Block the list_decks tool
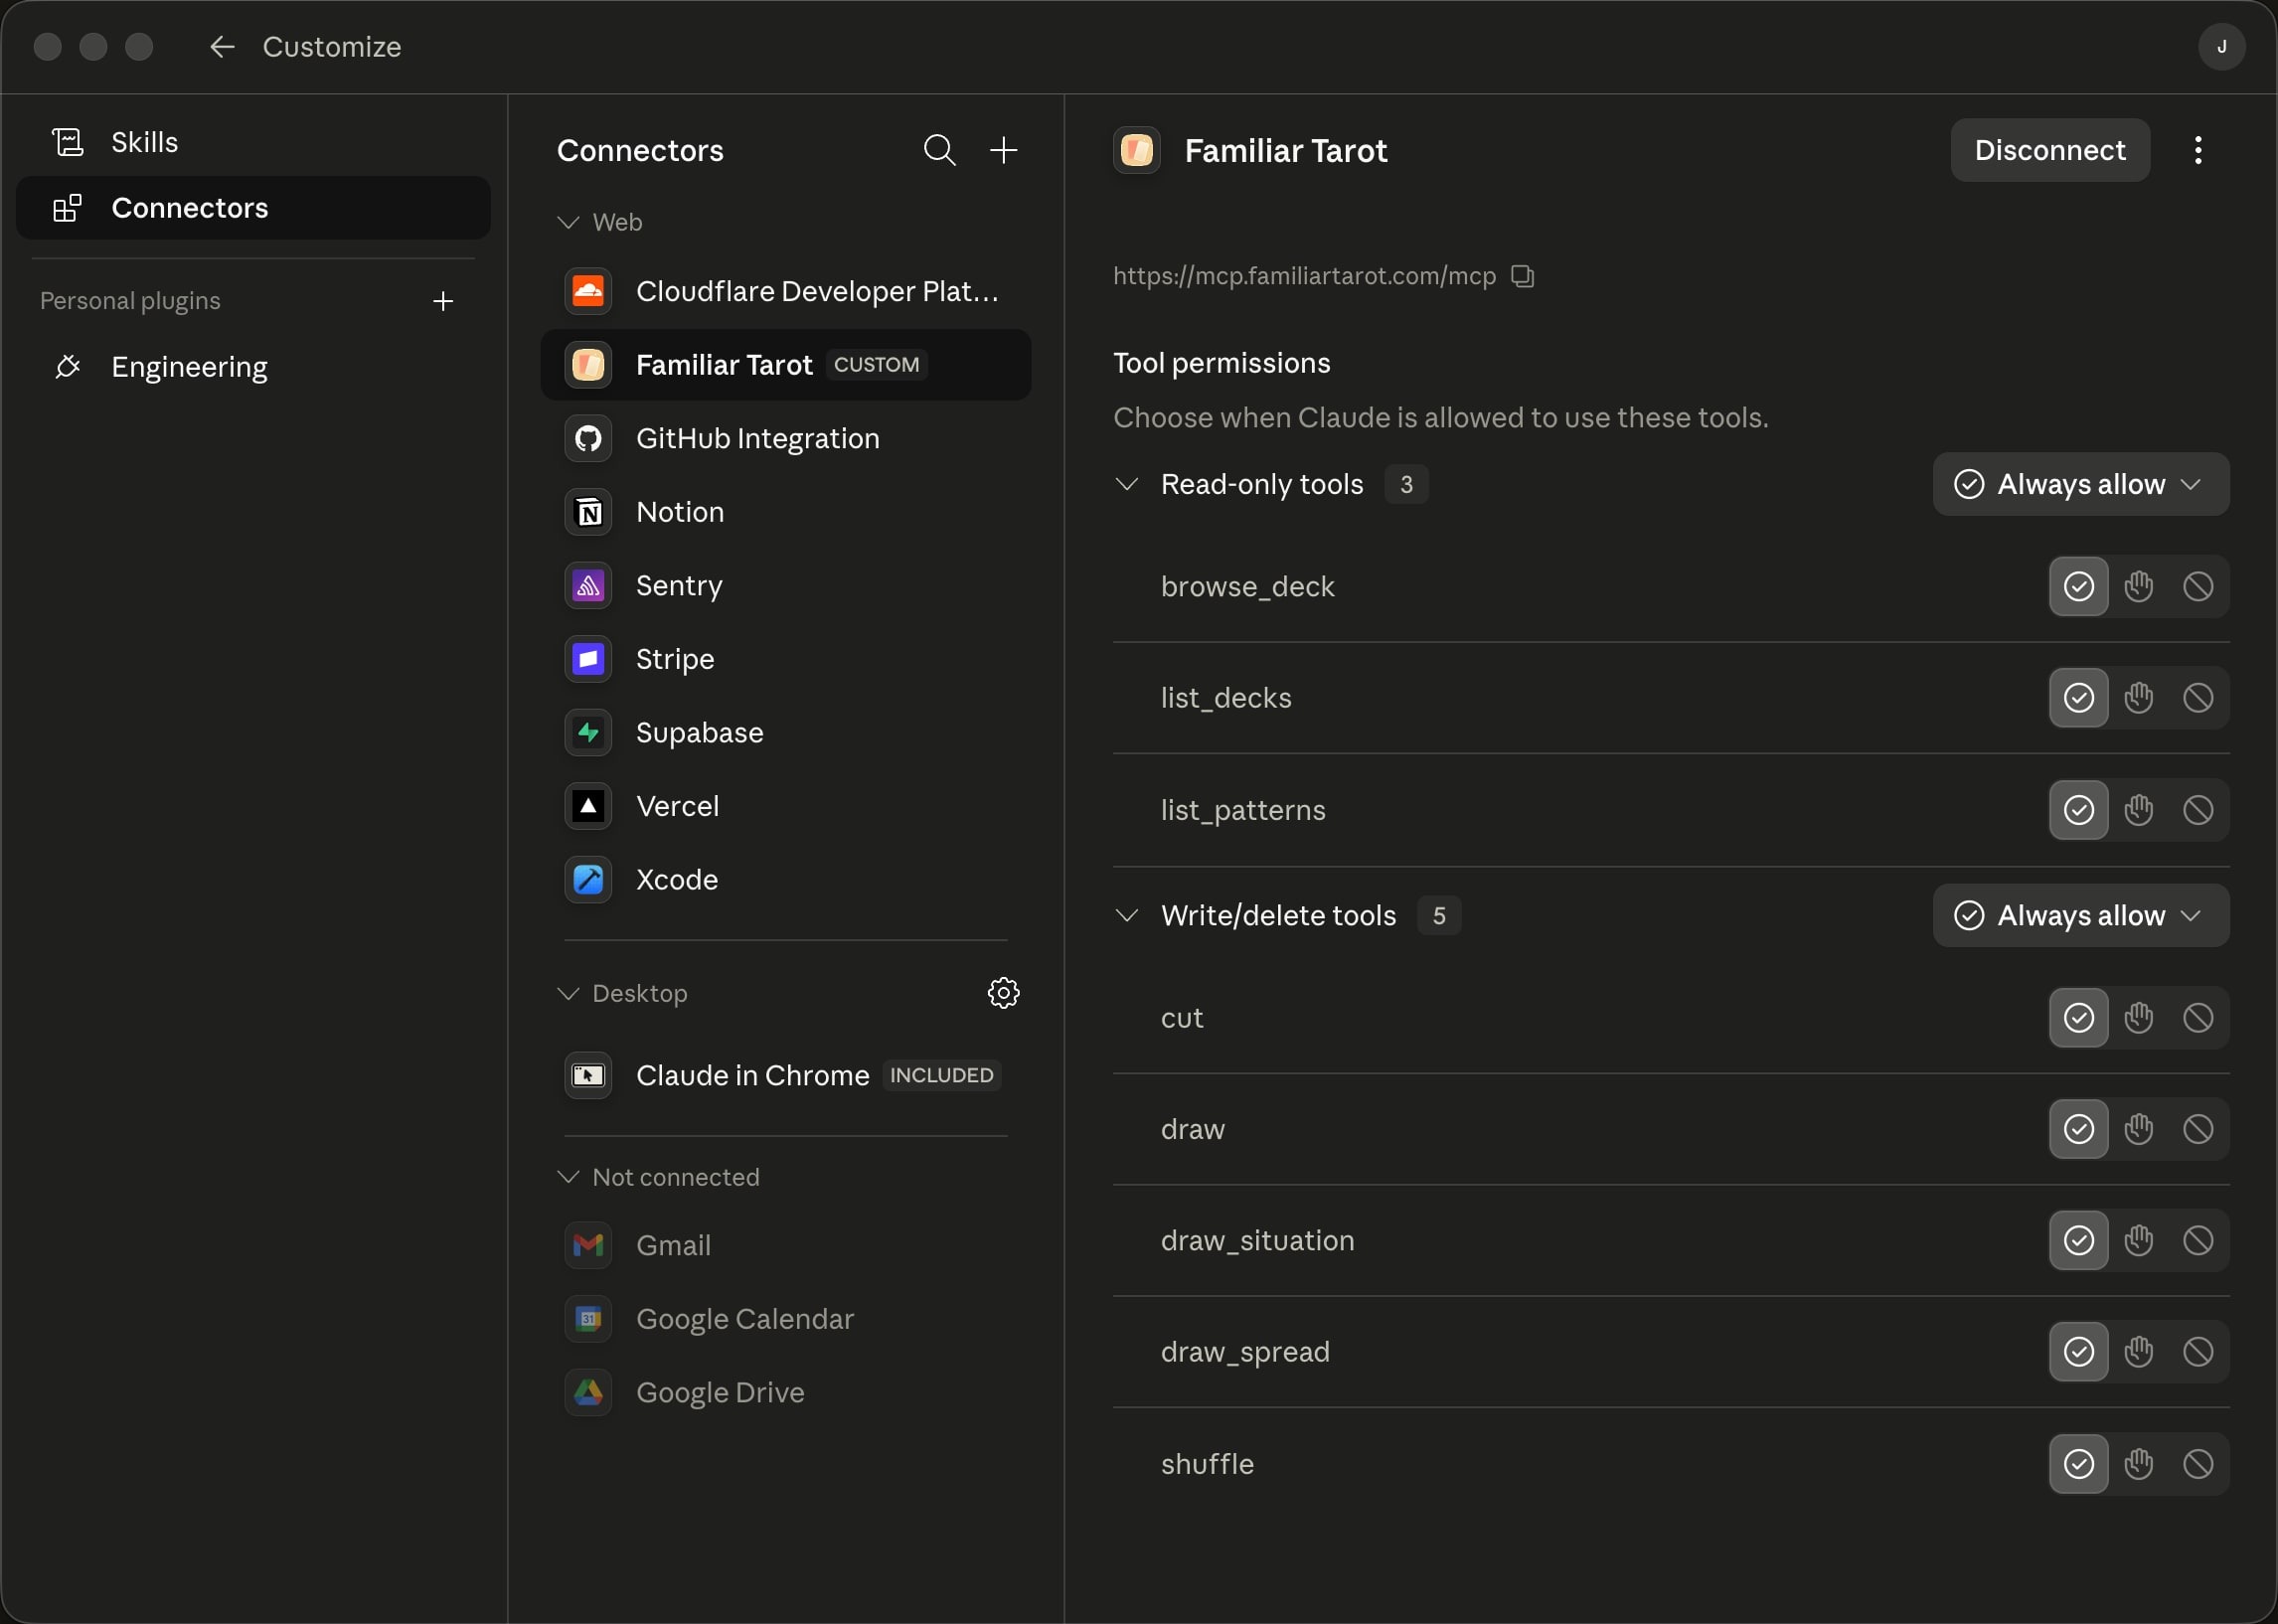The width and height of the screenshot is (2278, 1624). [x=2197, y=698]
